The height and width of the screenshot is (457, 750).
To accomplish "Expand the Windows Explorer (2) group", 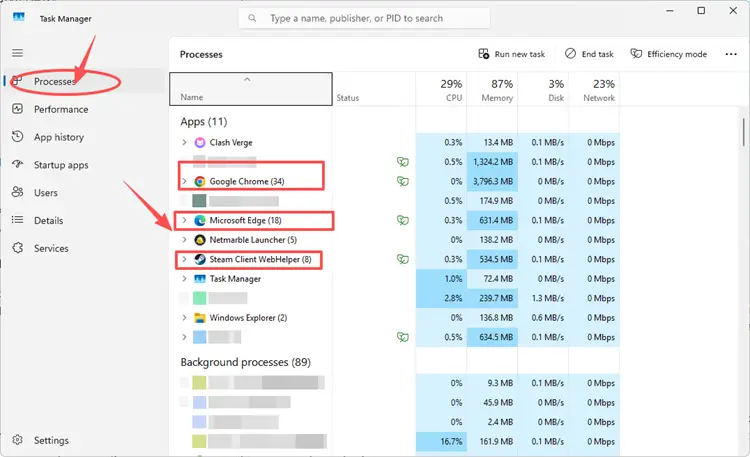I will 184,318.
